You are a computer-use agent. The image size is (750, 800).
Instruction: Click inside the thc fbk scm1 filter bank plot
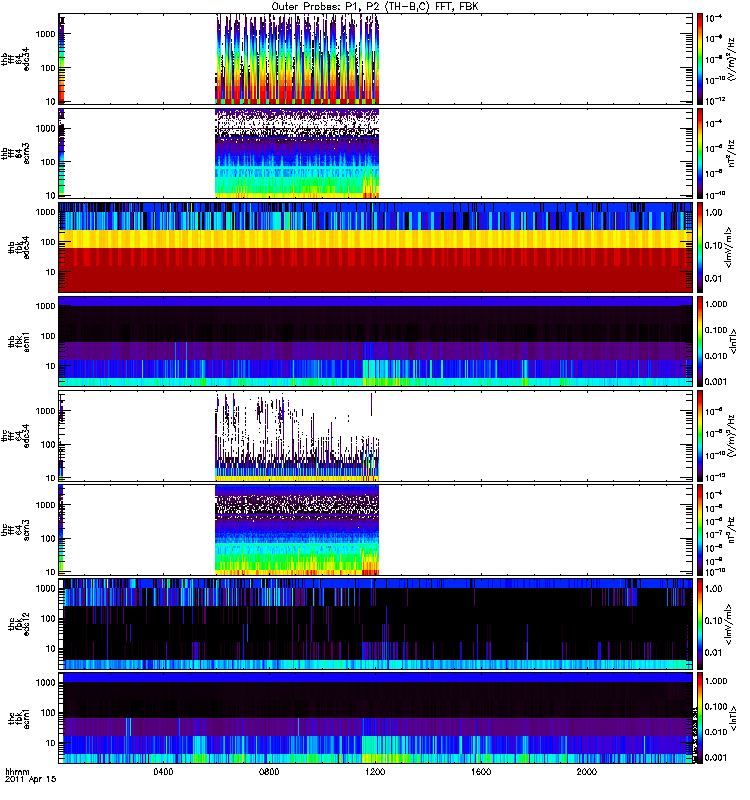(376, 718)
